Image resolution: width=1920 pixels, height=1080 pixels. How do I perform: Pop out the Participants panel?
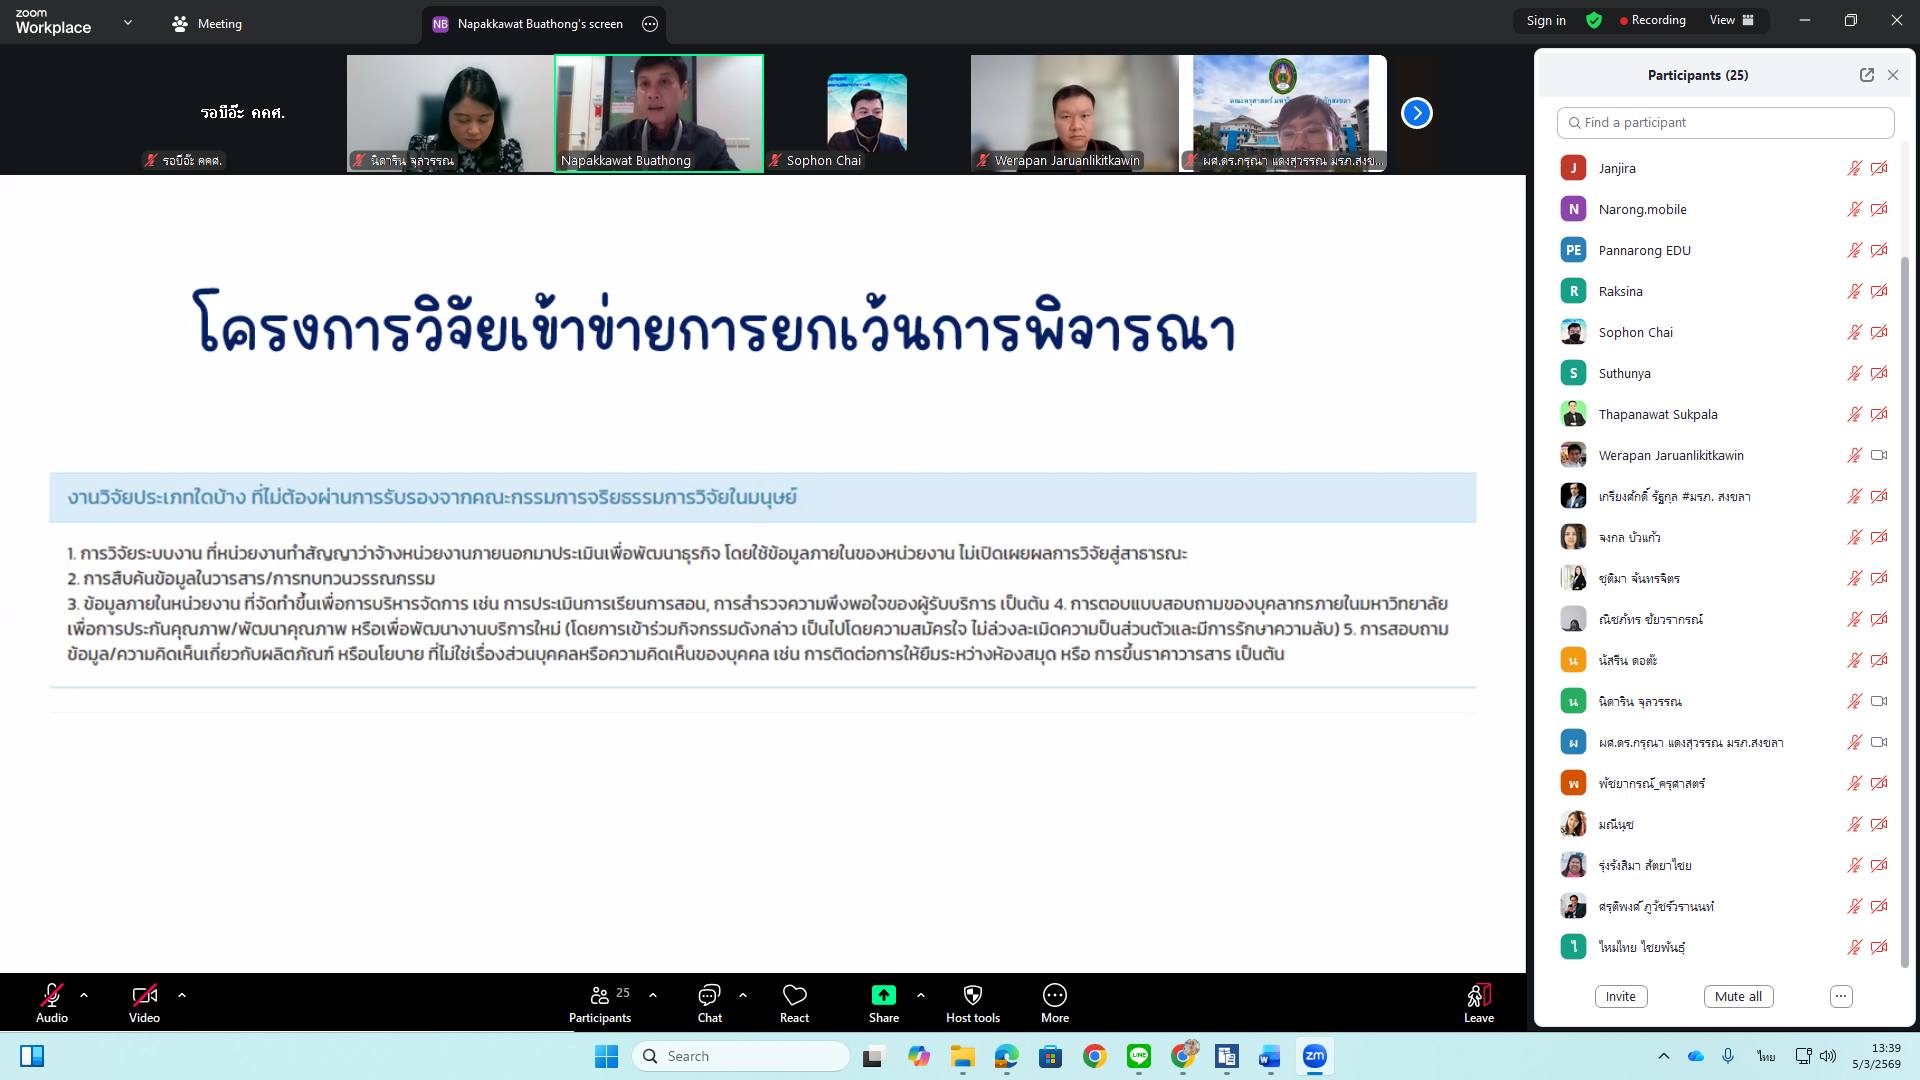pos(1866,75)
